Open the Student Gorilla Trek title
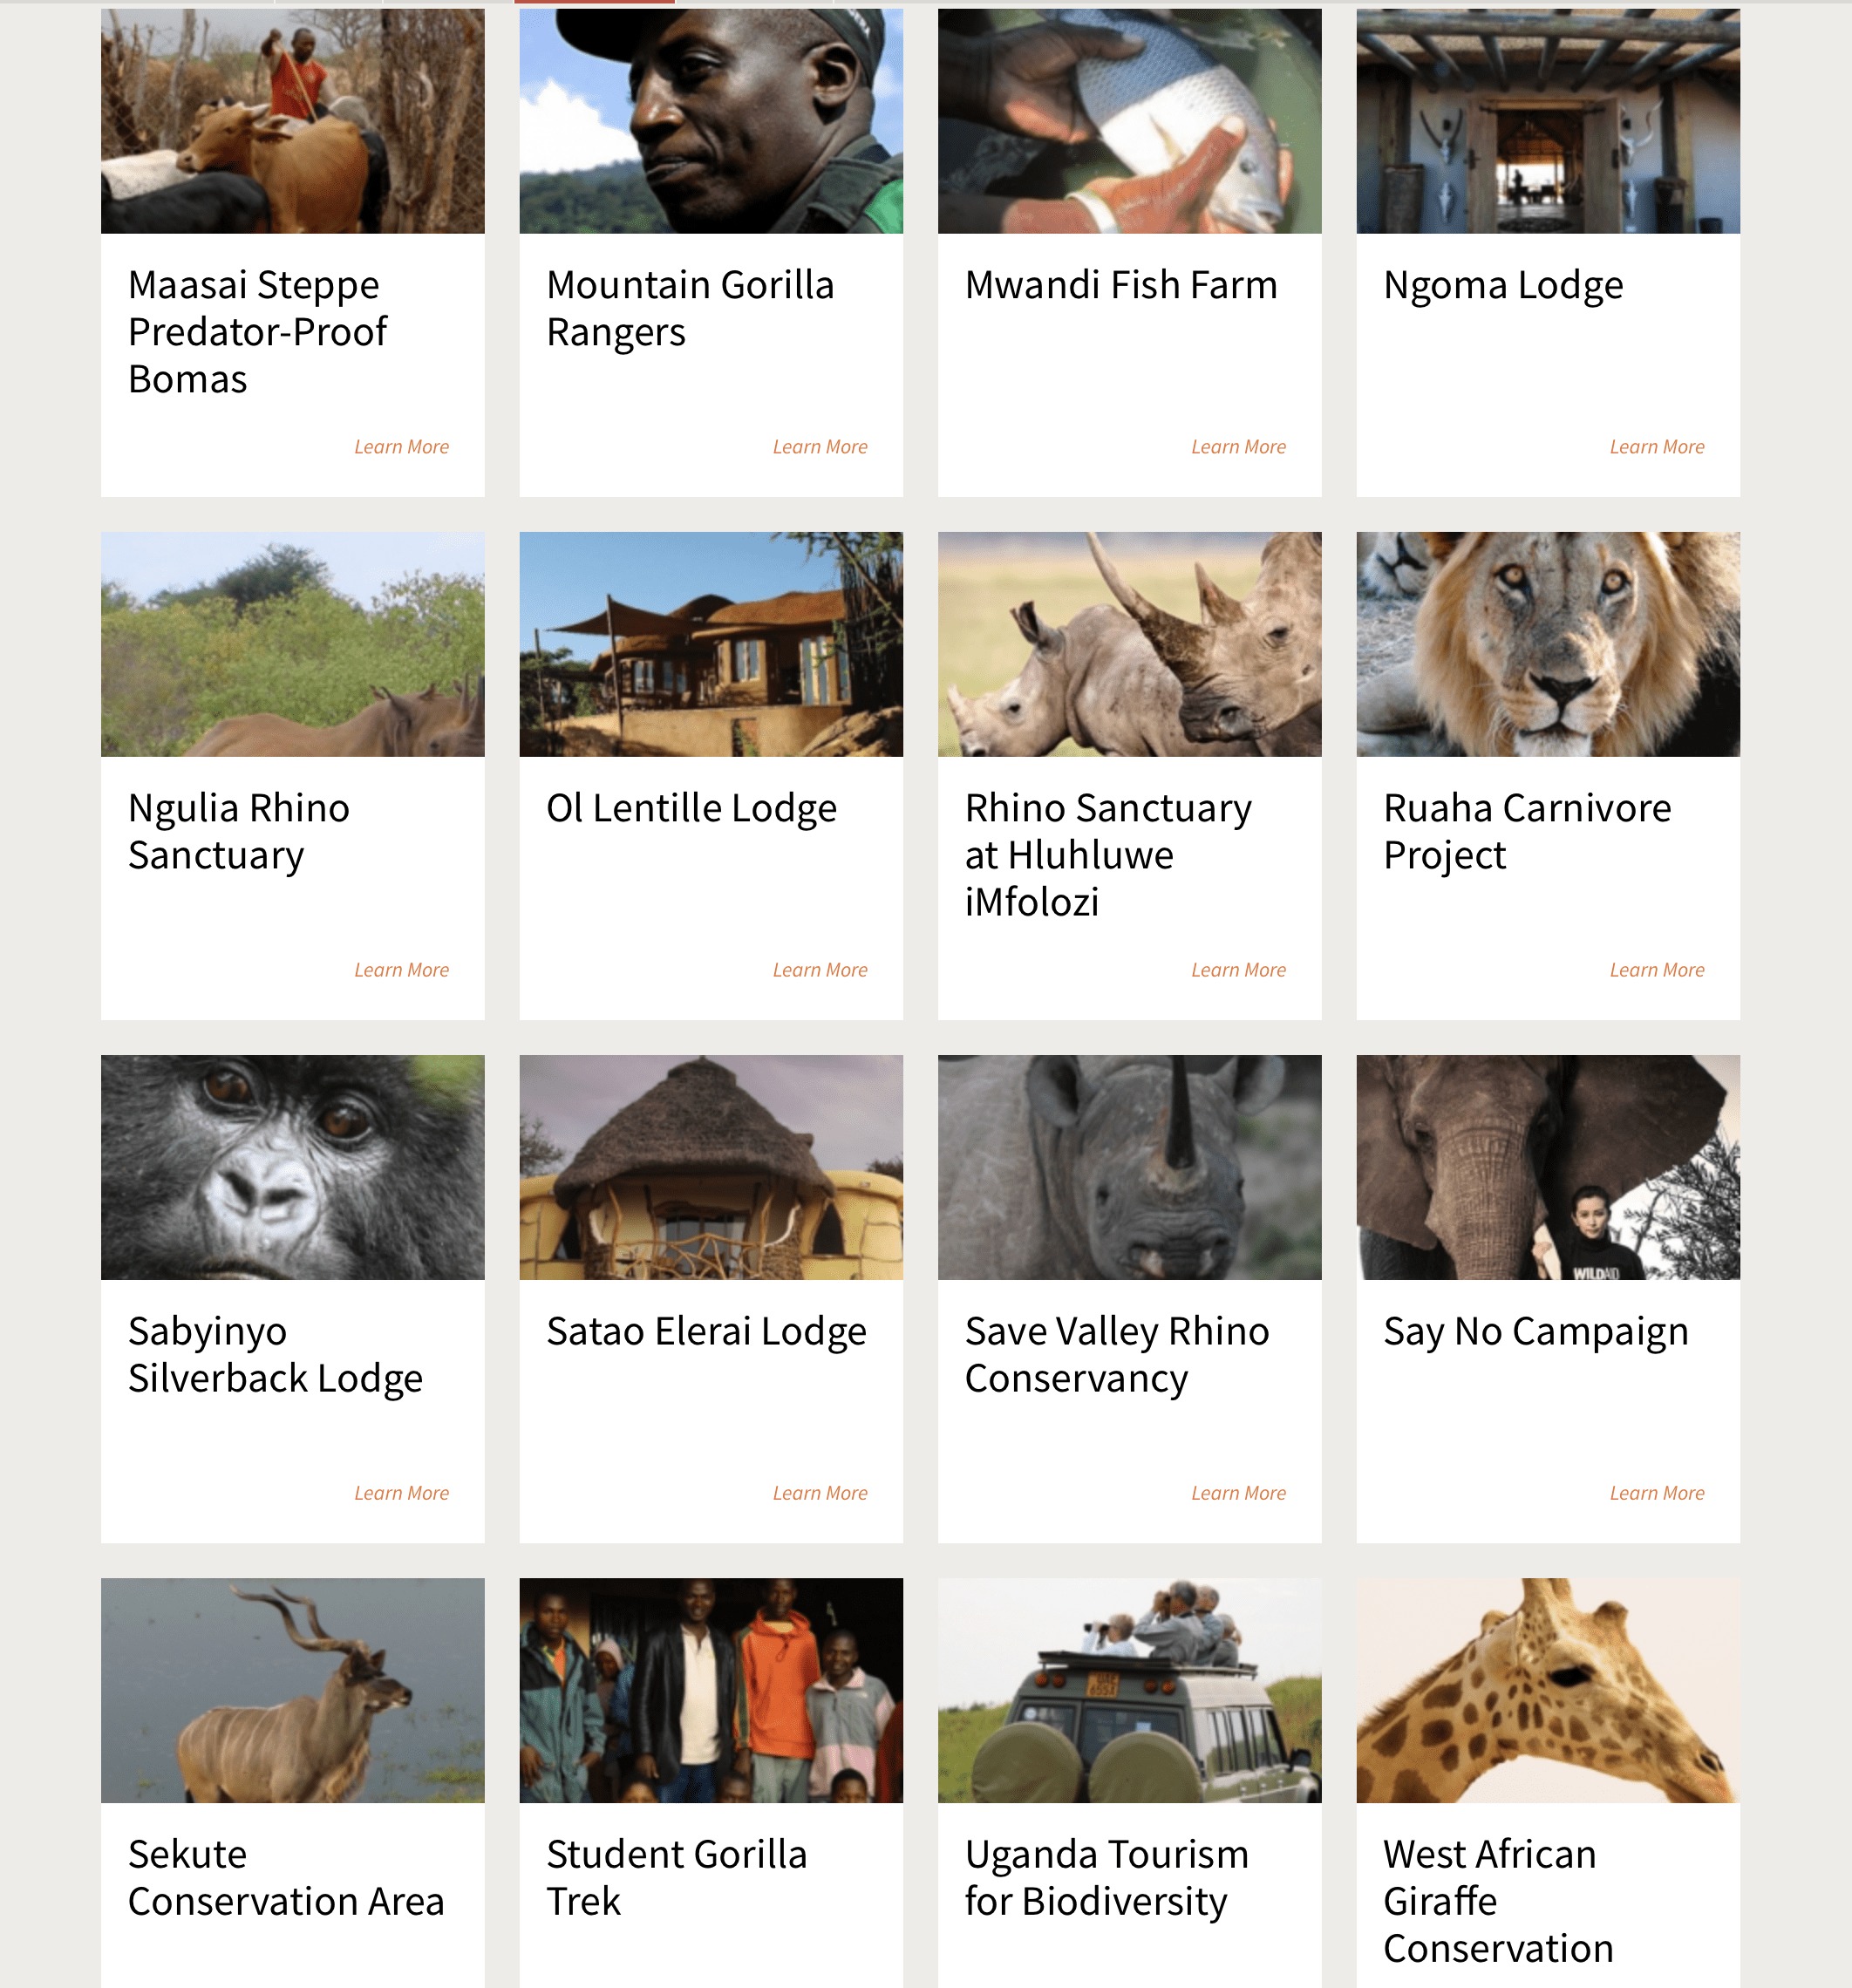Image resolution: width=1852 pixels, height=1988 pixels. click(676, 1878)
